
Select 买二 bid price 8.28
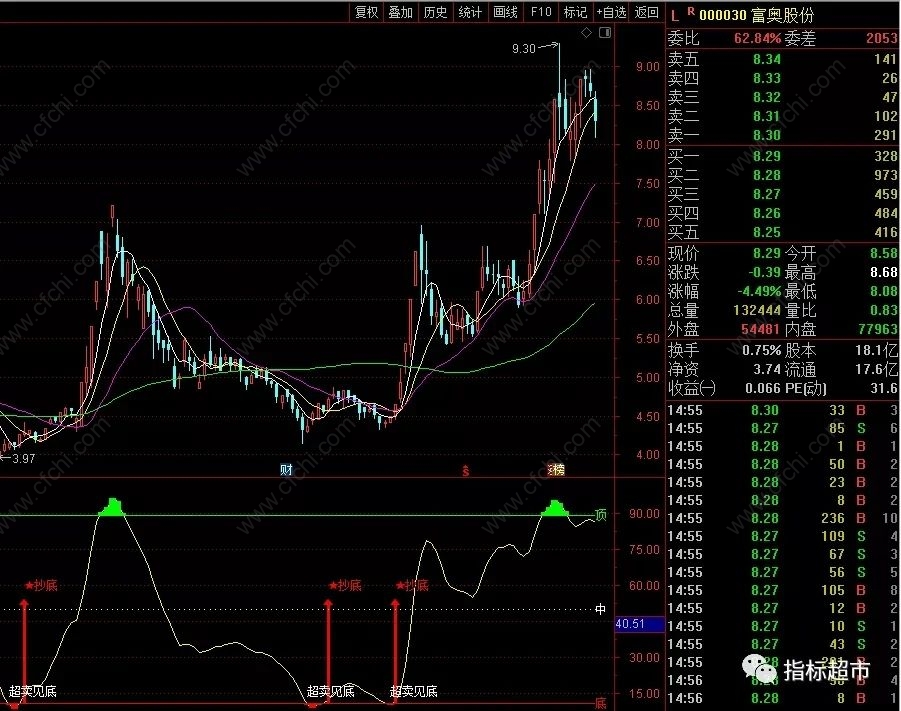coord(767,175)
